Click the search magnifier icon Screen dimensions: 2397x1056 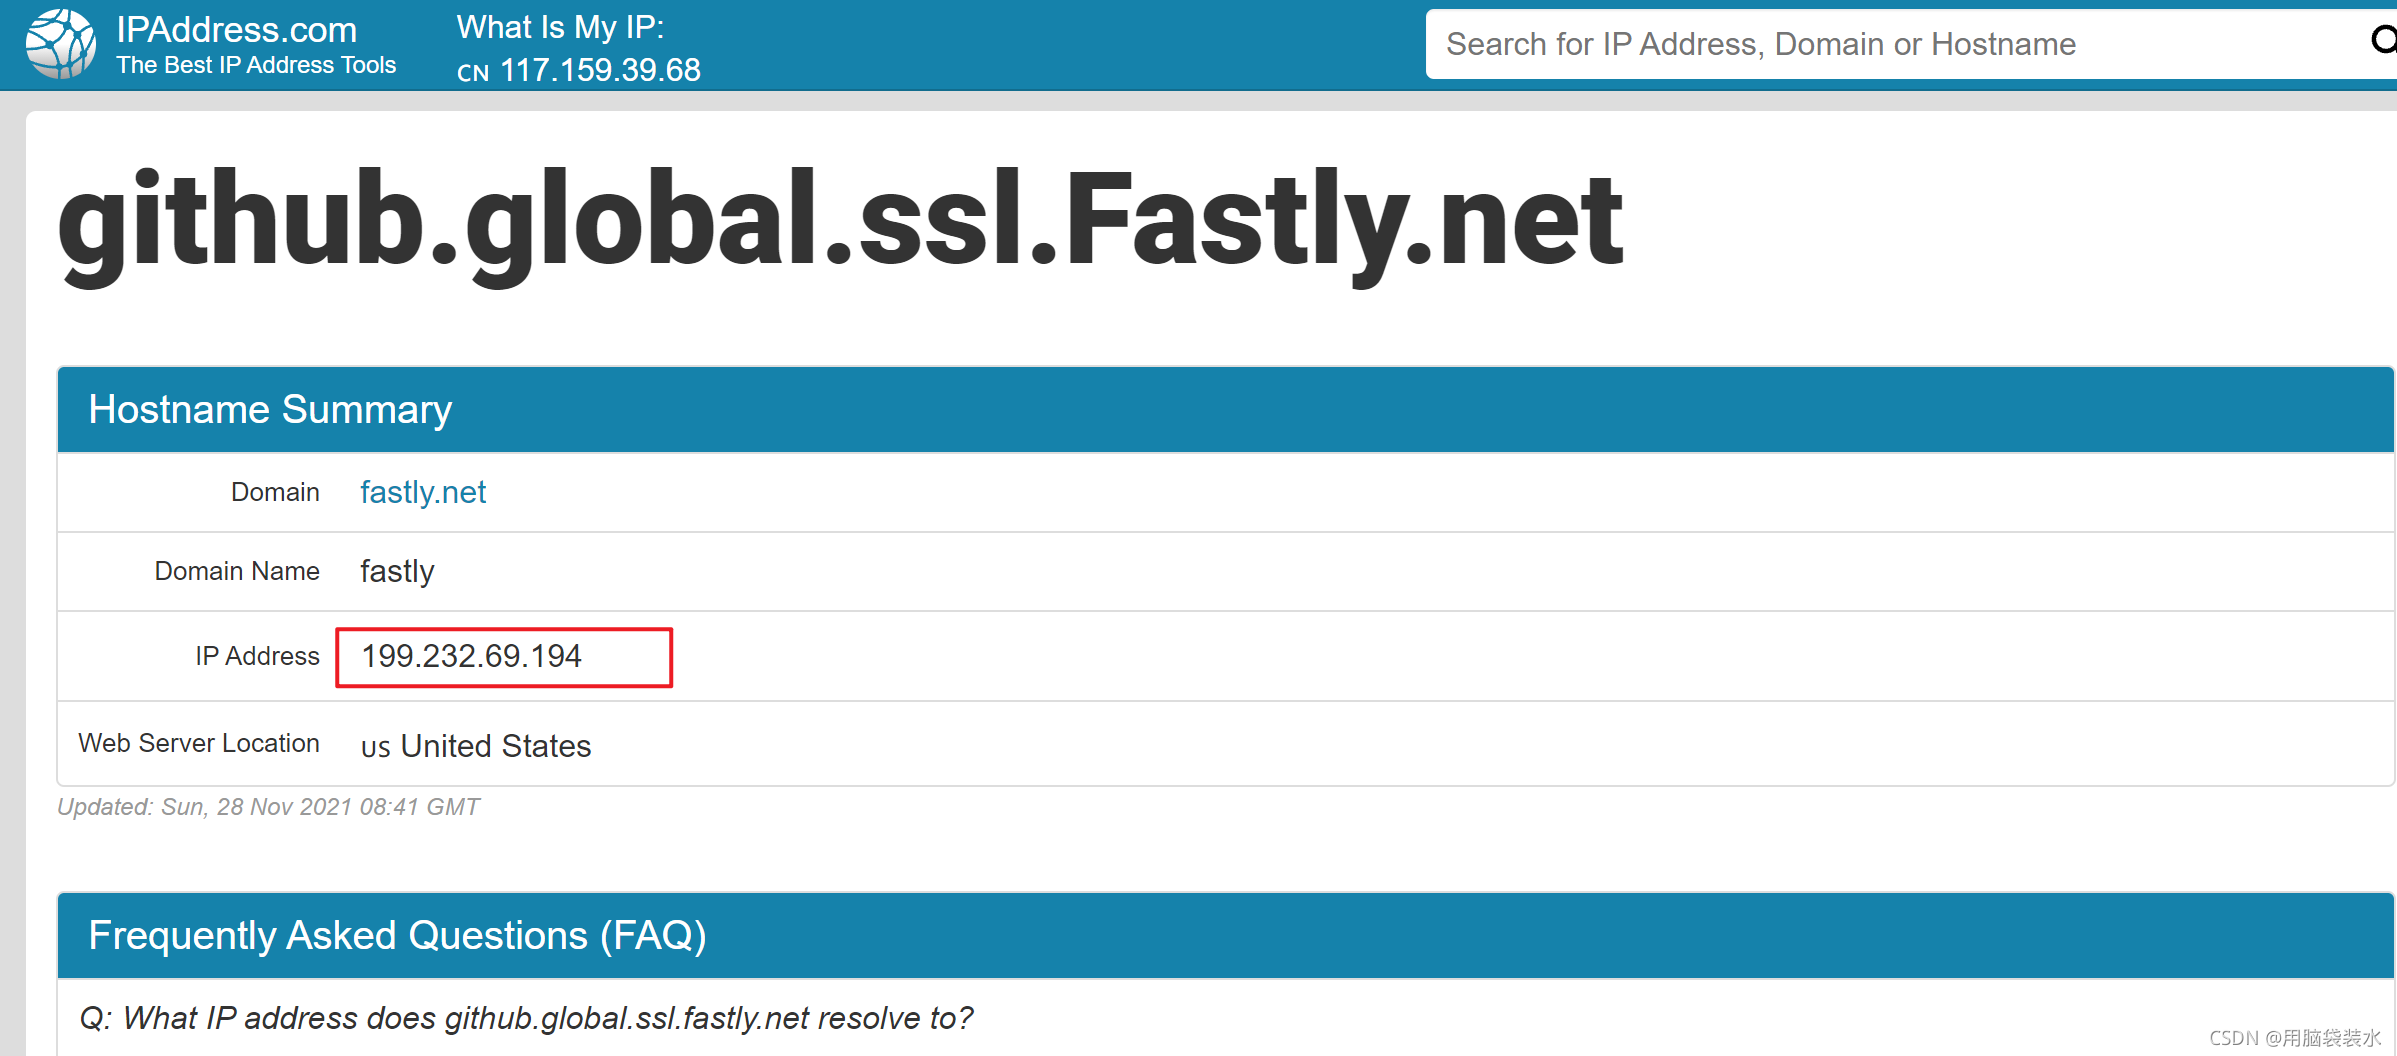(2383, 40)
